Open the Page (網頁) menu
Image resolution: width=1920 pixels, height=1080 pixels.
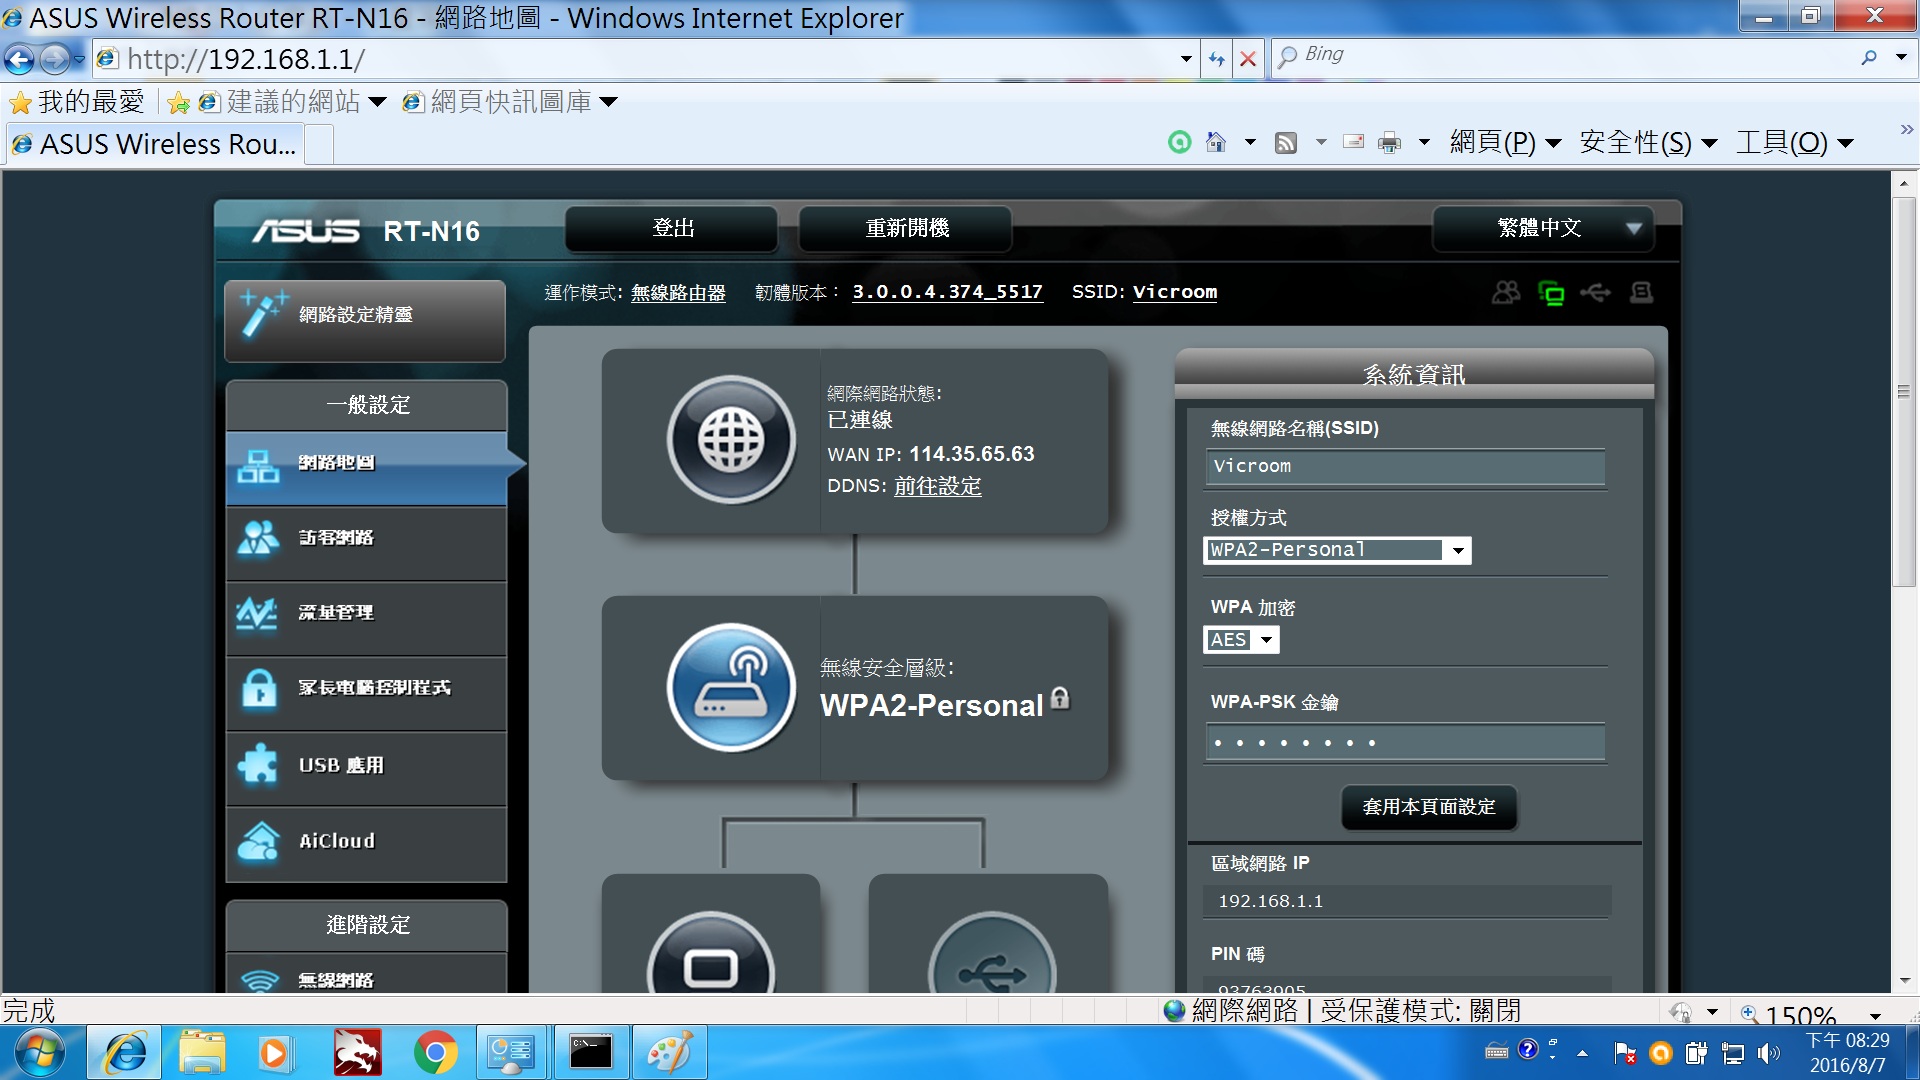(1505, 143)
